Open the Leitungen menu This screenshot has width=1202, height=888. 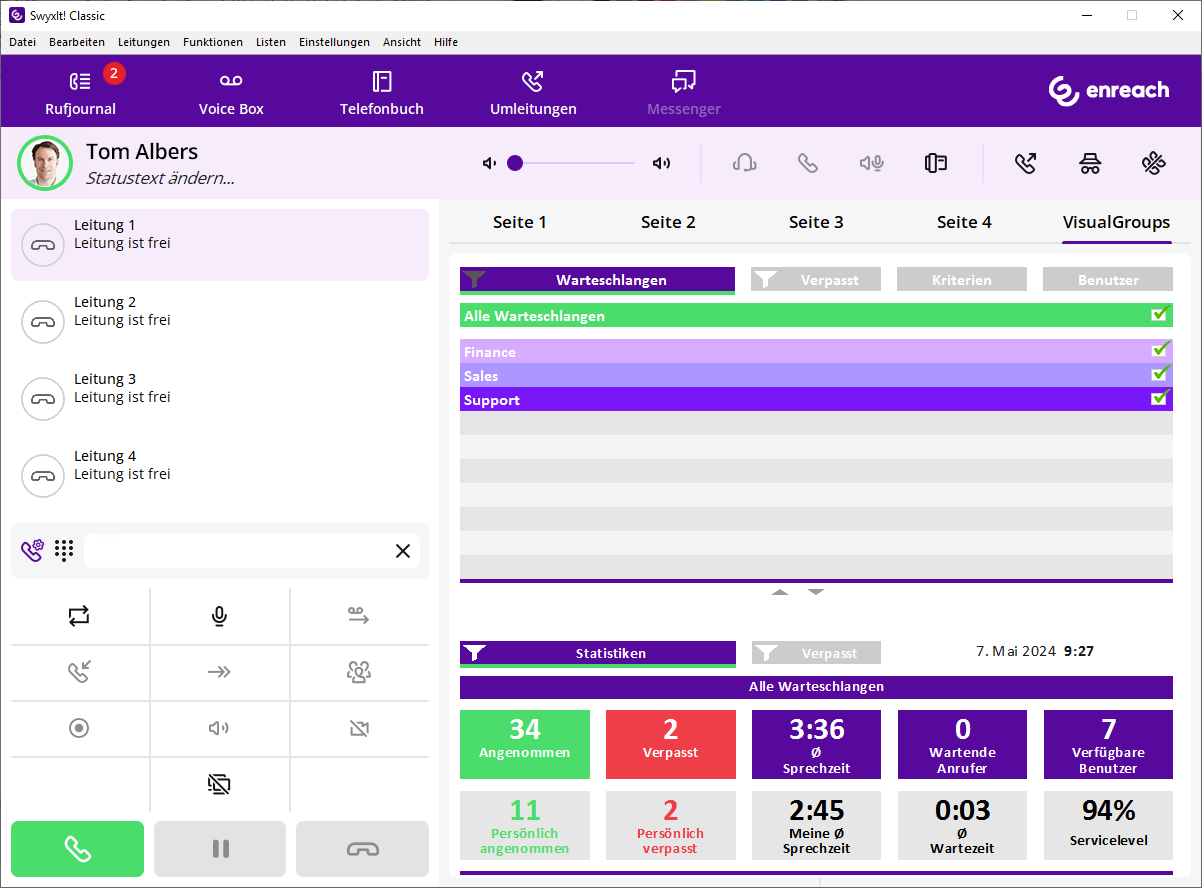(144, 42)
